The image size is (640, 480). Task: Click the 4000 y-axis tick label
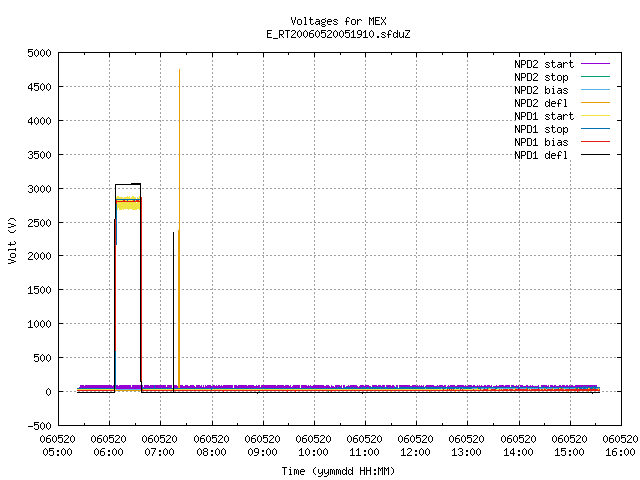click(39, 121)
